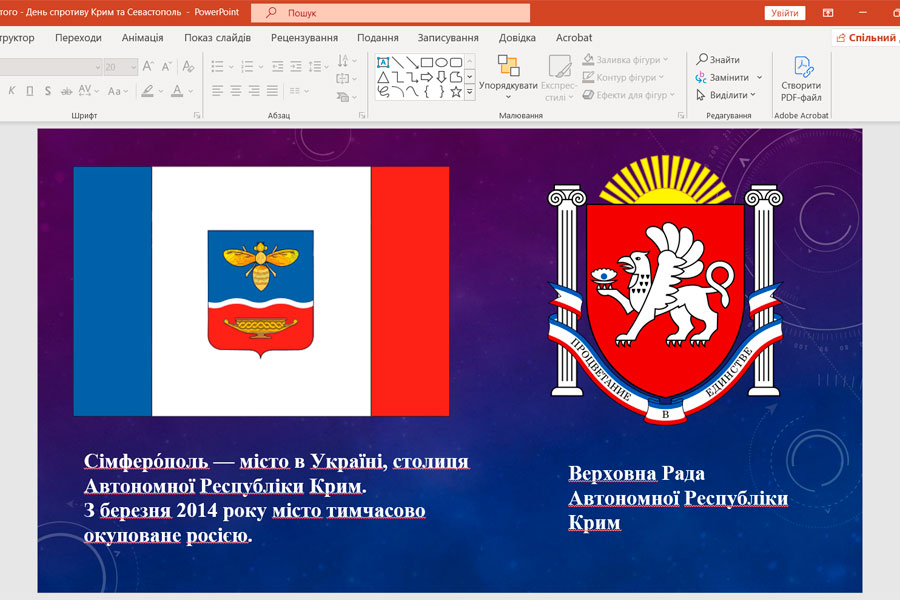
Task: Open the Рецензування ribbon tab
Action: 304,38
